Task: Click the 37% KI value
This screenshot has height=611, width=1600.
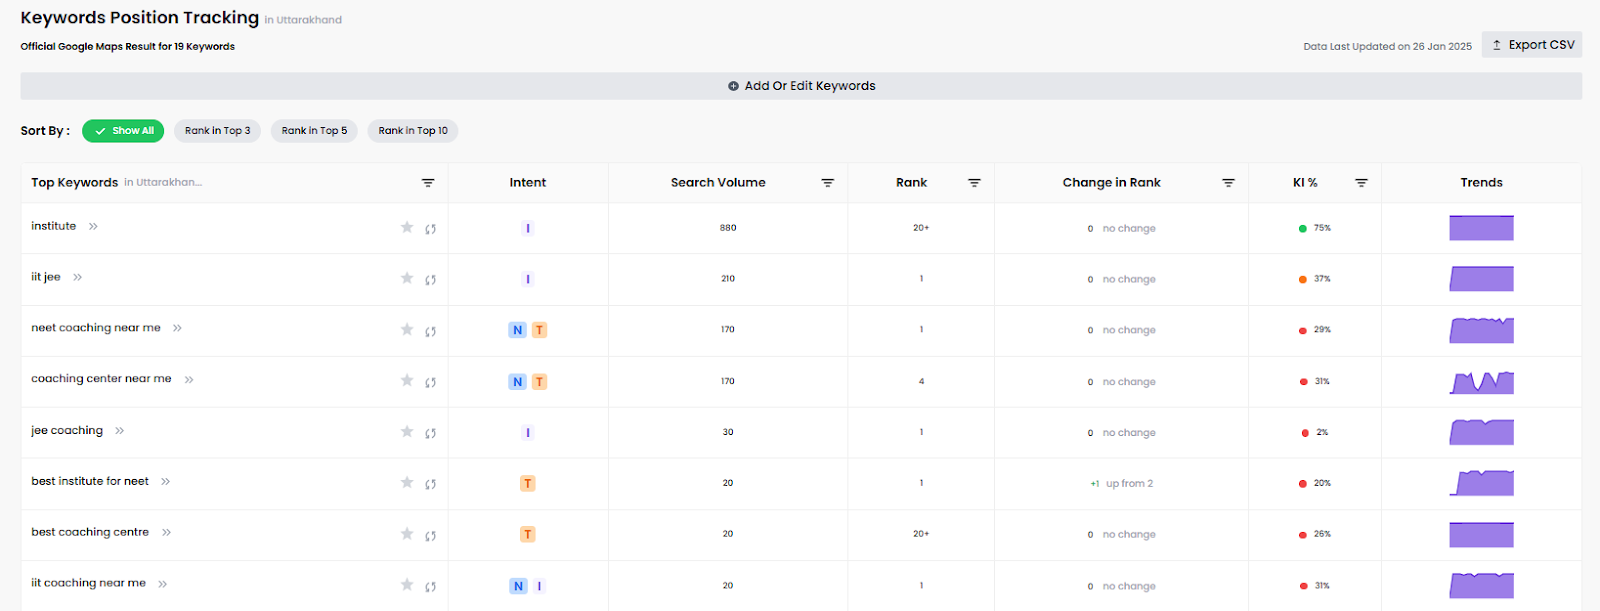Action: pyautogui.click(x=1322, y=279)
